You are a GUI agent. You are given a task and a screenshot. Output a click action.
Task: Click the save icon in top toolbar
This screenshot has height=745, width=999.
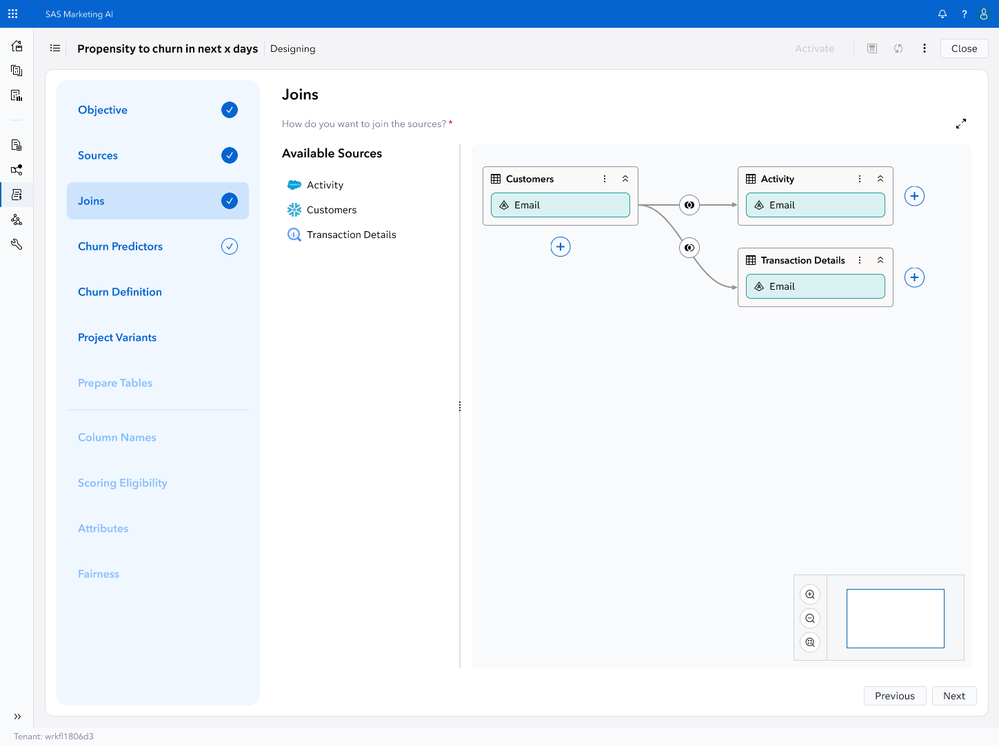(871, 48)
